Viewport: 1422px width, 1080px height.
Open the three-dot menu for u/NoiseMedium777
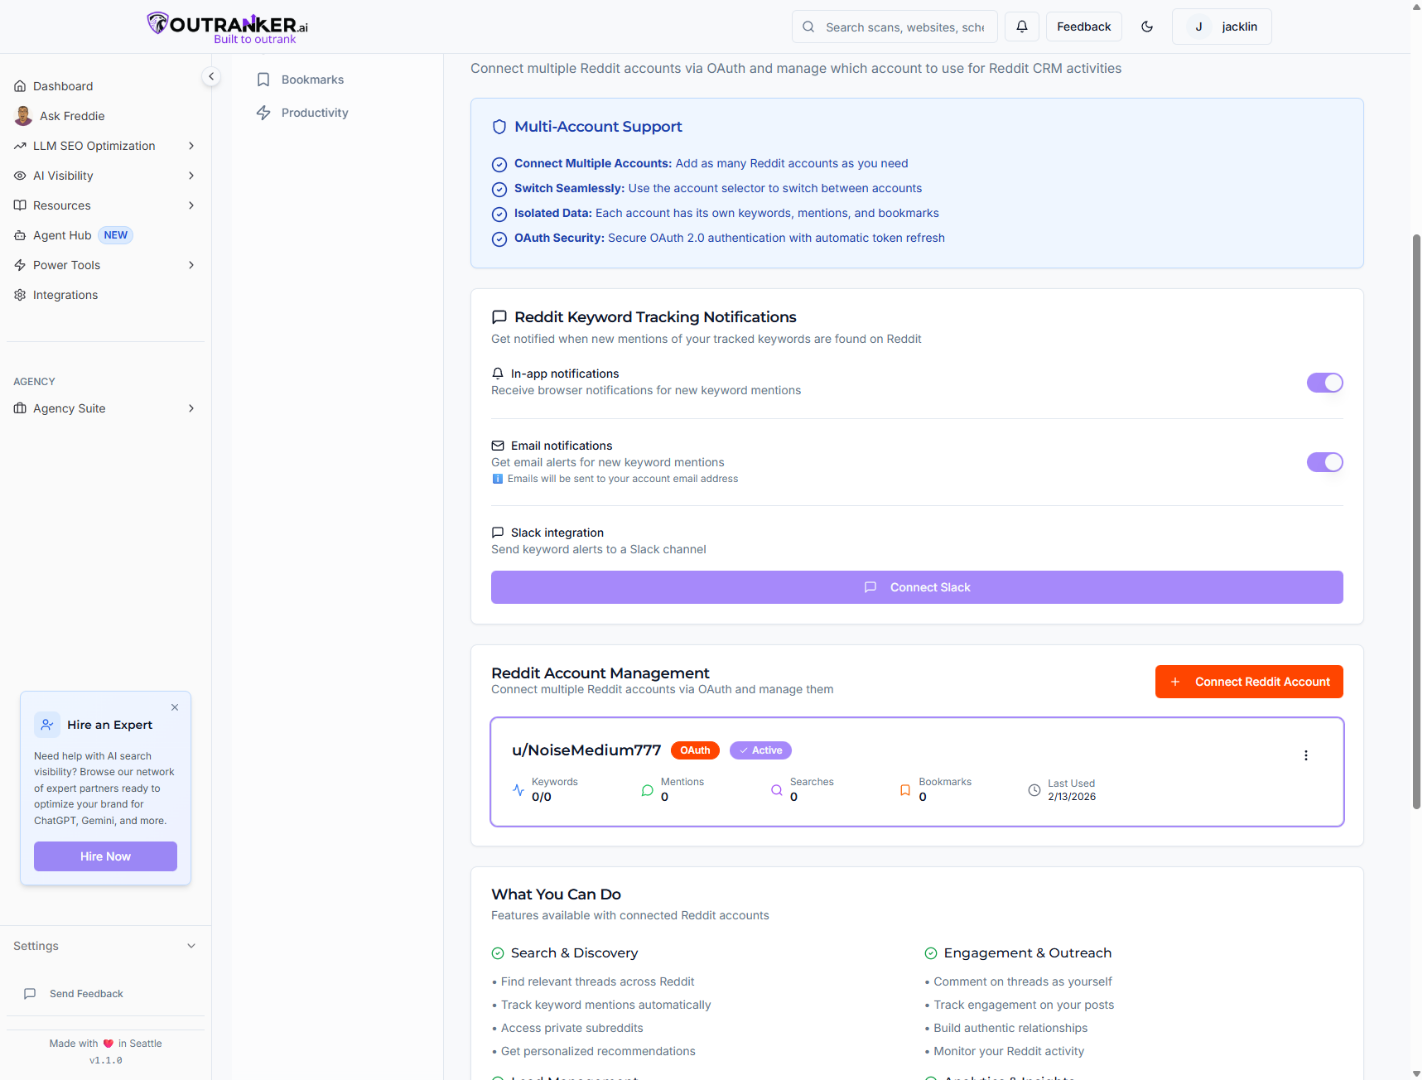tap(1305, 756)
